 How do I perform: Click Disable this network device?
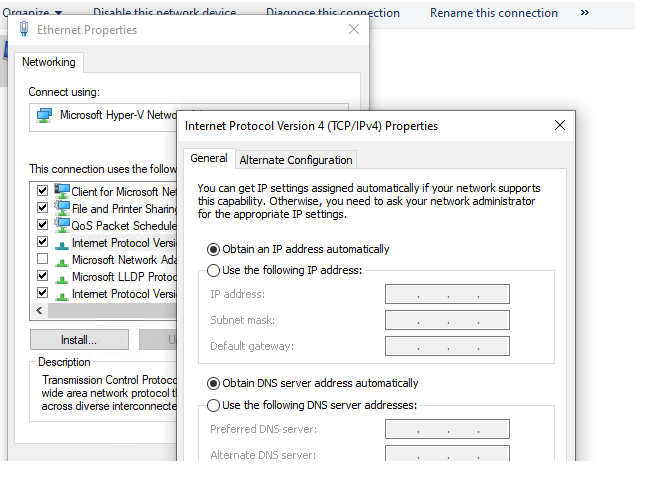tap(164, 12)
